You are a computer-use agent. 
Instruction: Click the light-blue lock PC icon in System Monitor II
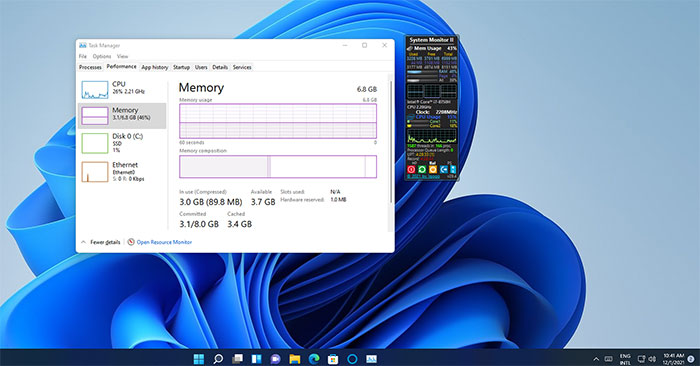(x=453, y=169)
